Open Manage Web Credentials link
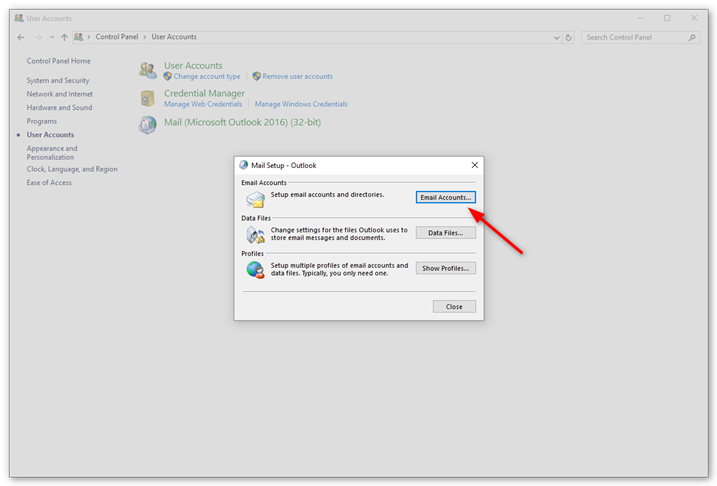 203,104
